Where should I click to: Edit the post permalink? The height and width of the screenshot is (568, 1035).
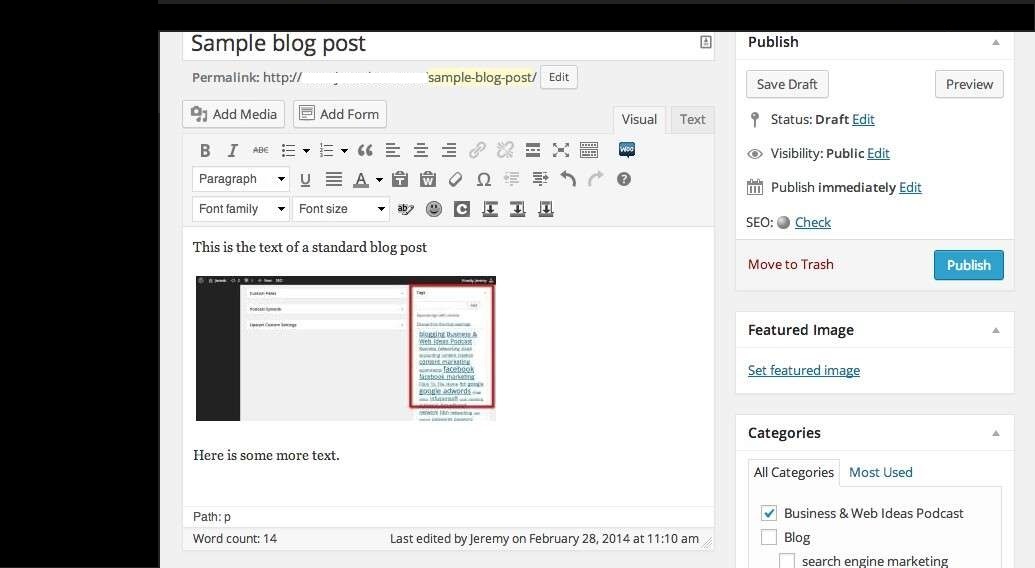[558, 77]
